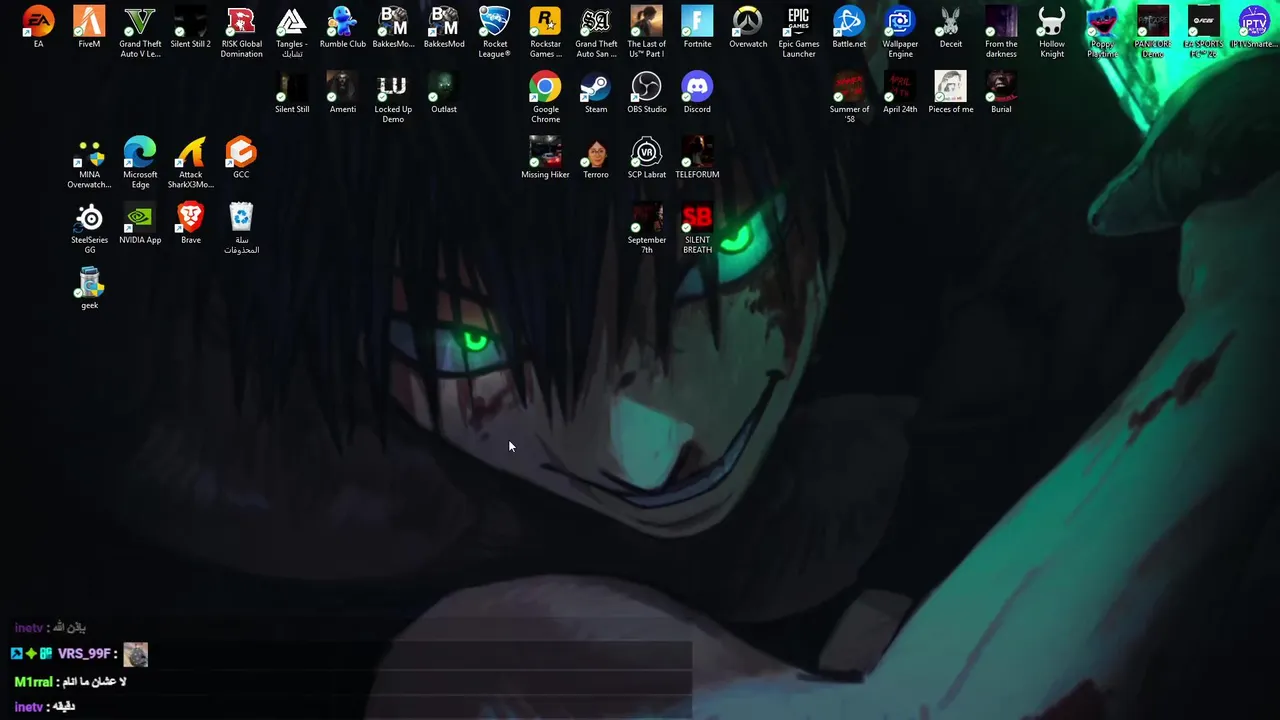
Task: Select September 7th game icon
Action: point(646,218)
